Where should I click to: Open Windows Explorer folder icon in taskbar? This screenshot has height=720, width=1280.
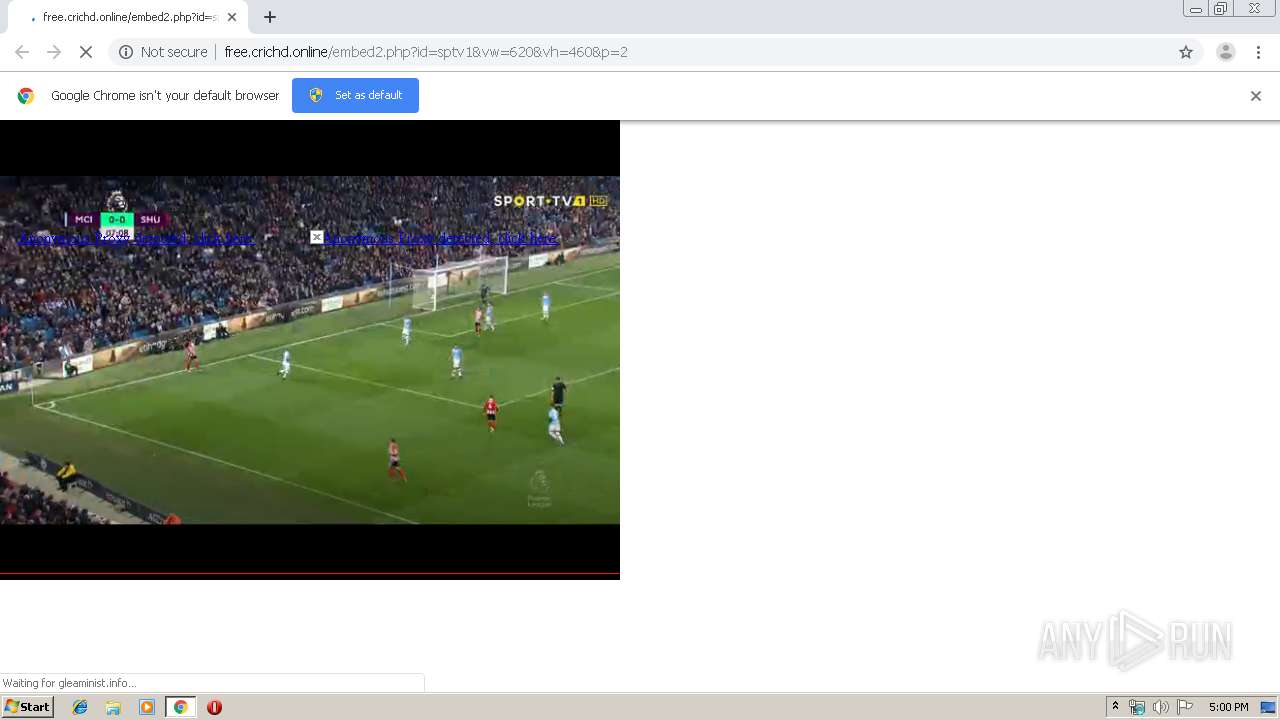(x=113, y=707)
